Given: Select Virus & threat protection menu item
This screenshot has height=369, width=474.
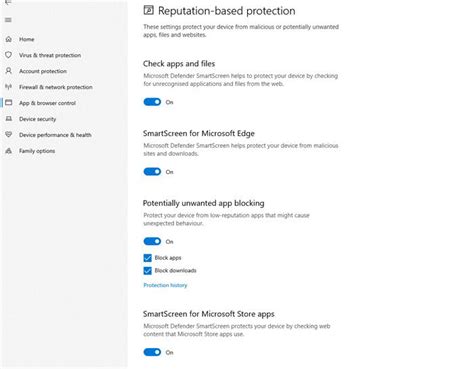Looking at the screenshot, I should pyautogui.click(x=50, y=55).
